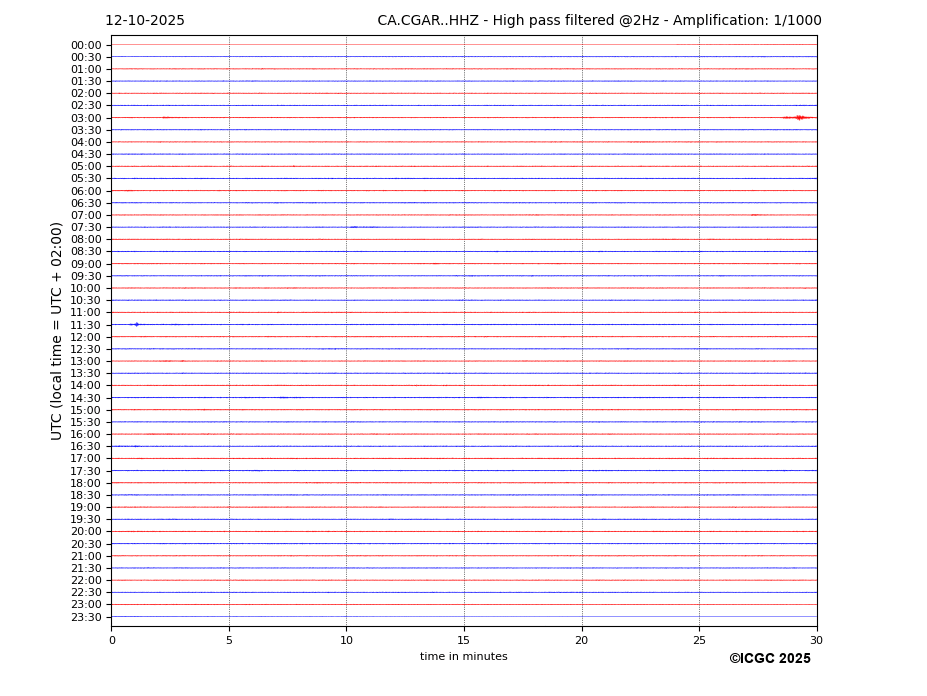Click the vertical UTC local time axis label
Screen dimensions: 927x696
[57, 331]
